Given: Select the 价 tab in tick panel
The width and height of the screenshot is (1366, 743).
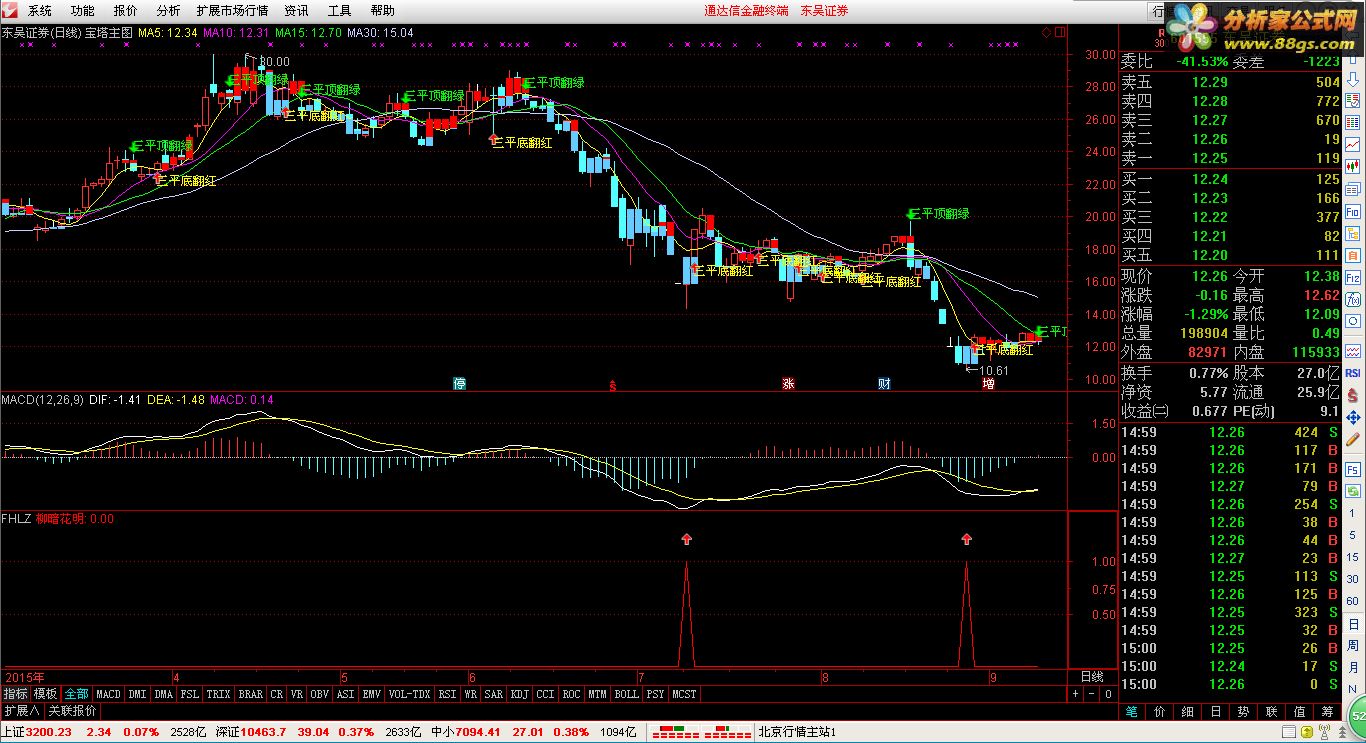Looking at the screenshot, I should (x=1159, y=712).
